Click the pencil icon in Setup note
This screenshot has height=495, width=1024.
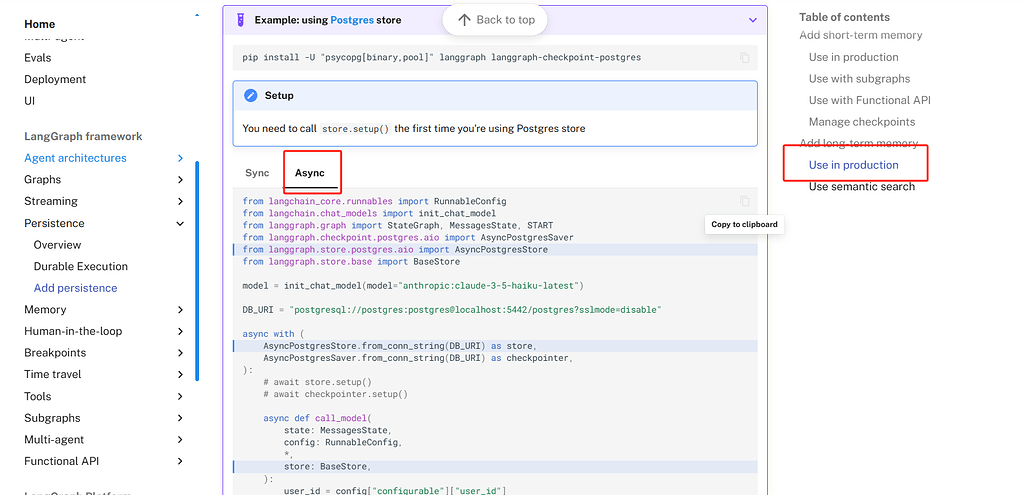coord(251,95)
